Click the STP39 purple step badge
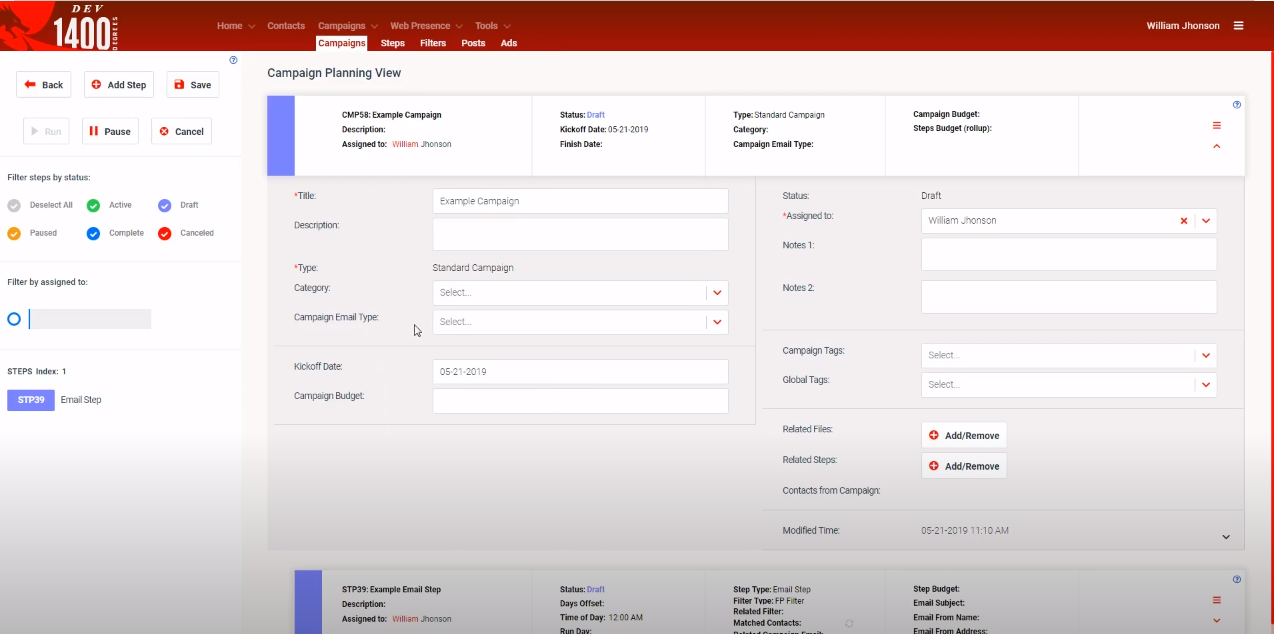1274x634 pixels. tap(31, 400)
